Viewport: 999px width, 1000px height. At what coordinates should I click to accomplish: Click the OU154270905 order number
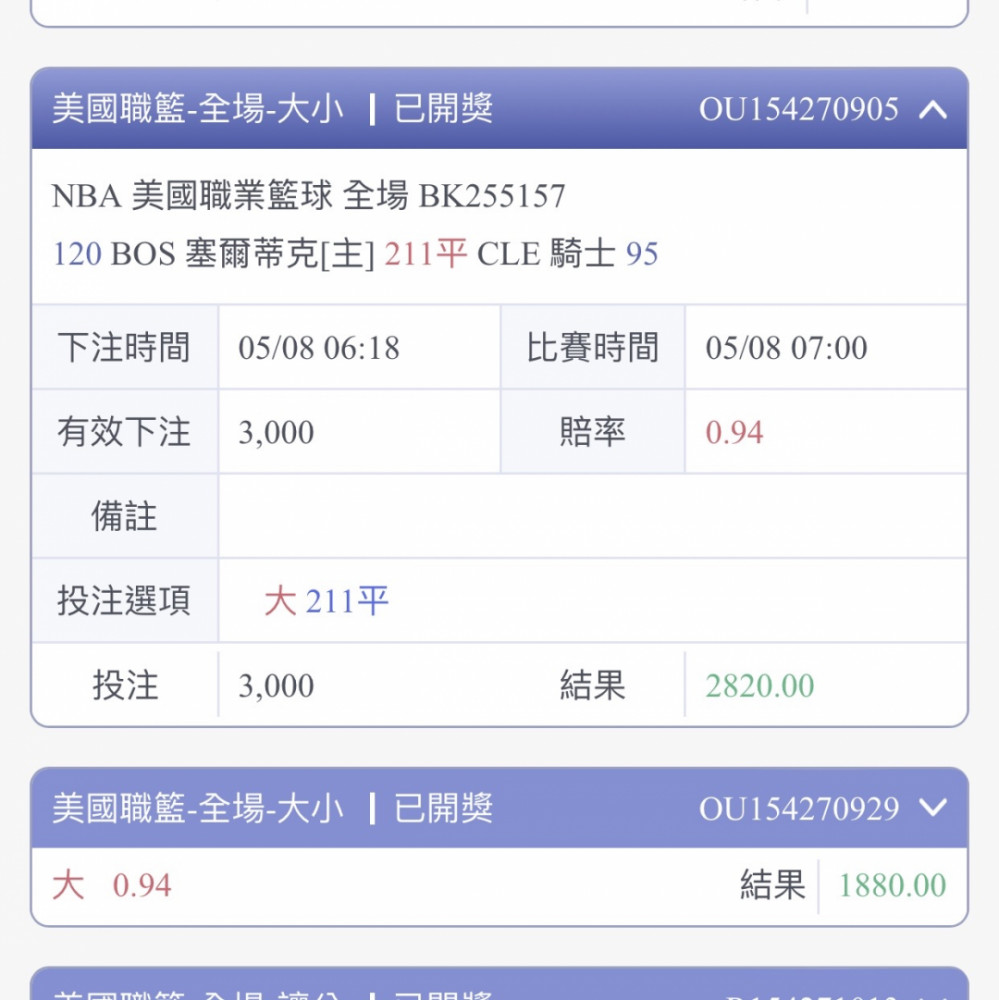(x=798, y=109)
